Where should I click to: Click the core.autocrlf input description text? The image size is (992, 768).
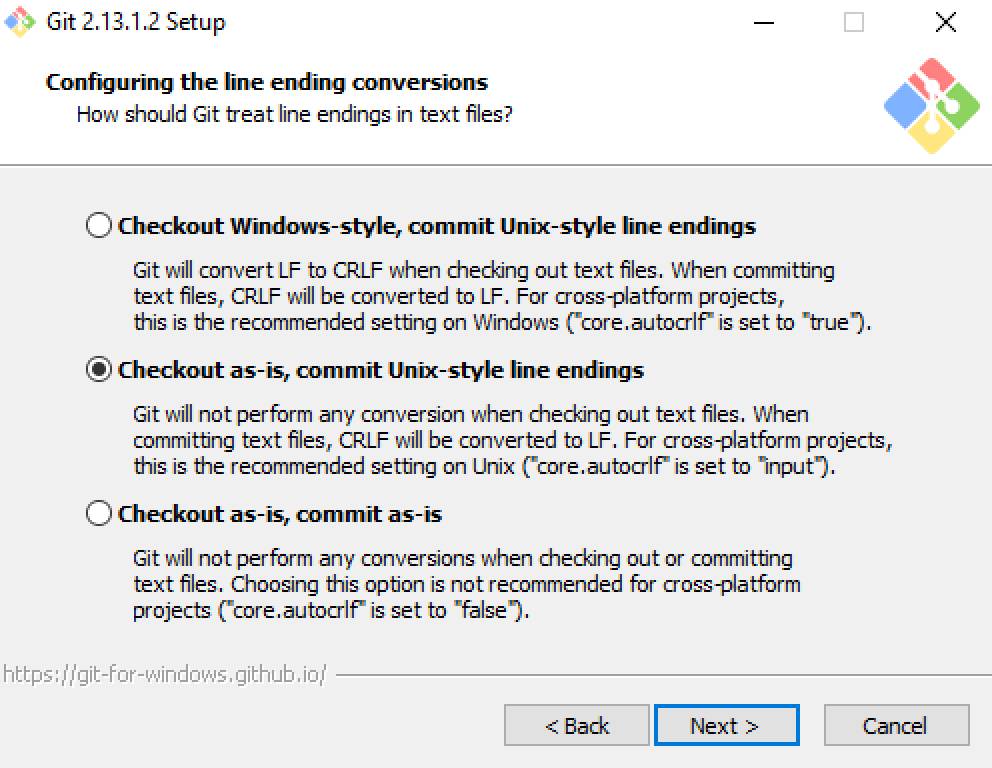[480, 441]
